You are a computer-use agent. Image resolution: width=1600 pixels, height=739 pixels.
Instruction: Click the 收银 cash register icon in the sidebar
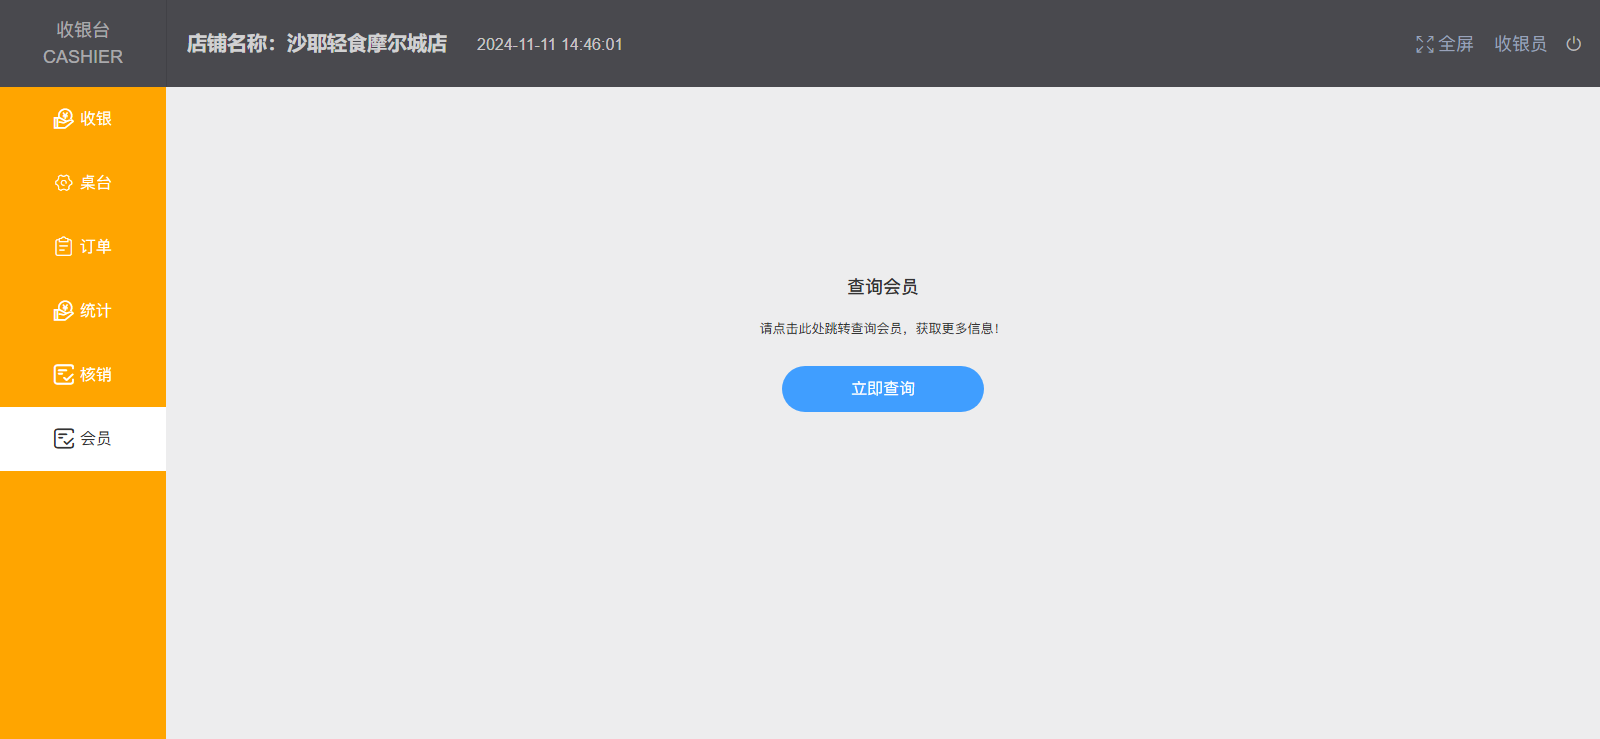pyautogui.click(x=63, y=119)
